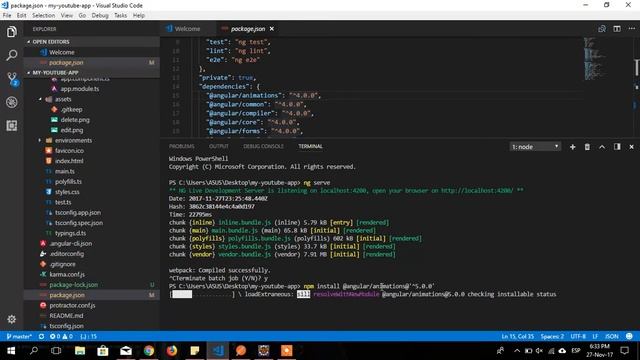Create a new terminal with the plus icon
This screenshot has width=640, height=360.
573,147
